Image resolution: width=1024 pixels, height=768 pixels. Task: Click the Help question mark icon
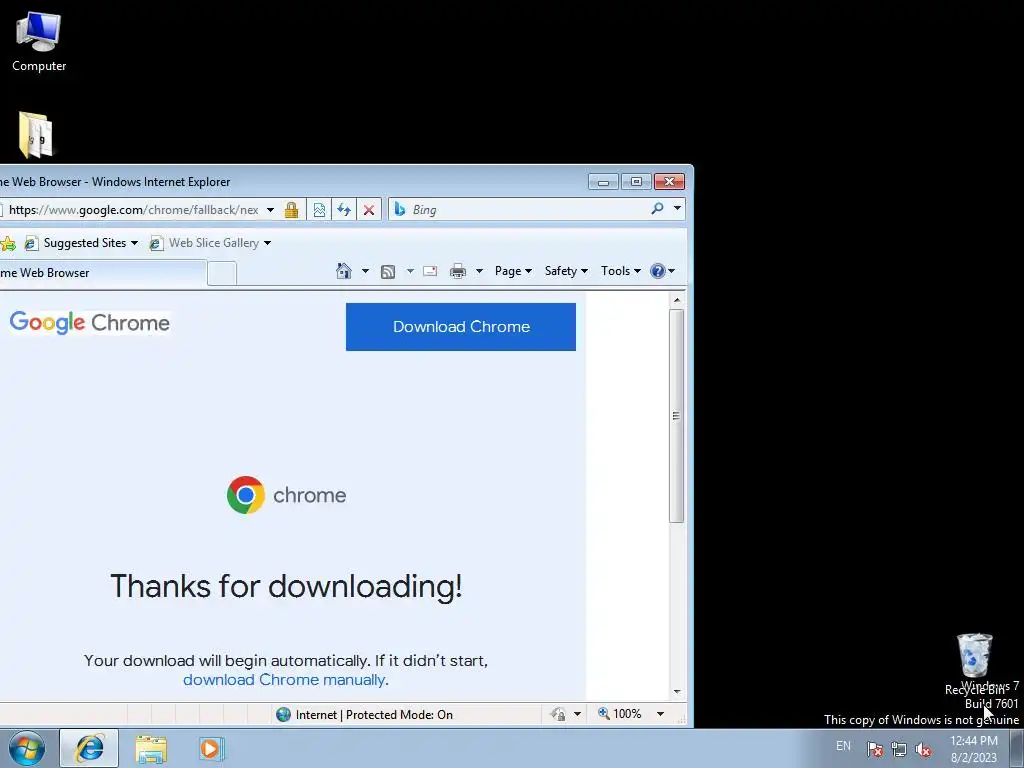pos(658,271)
